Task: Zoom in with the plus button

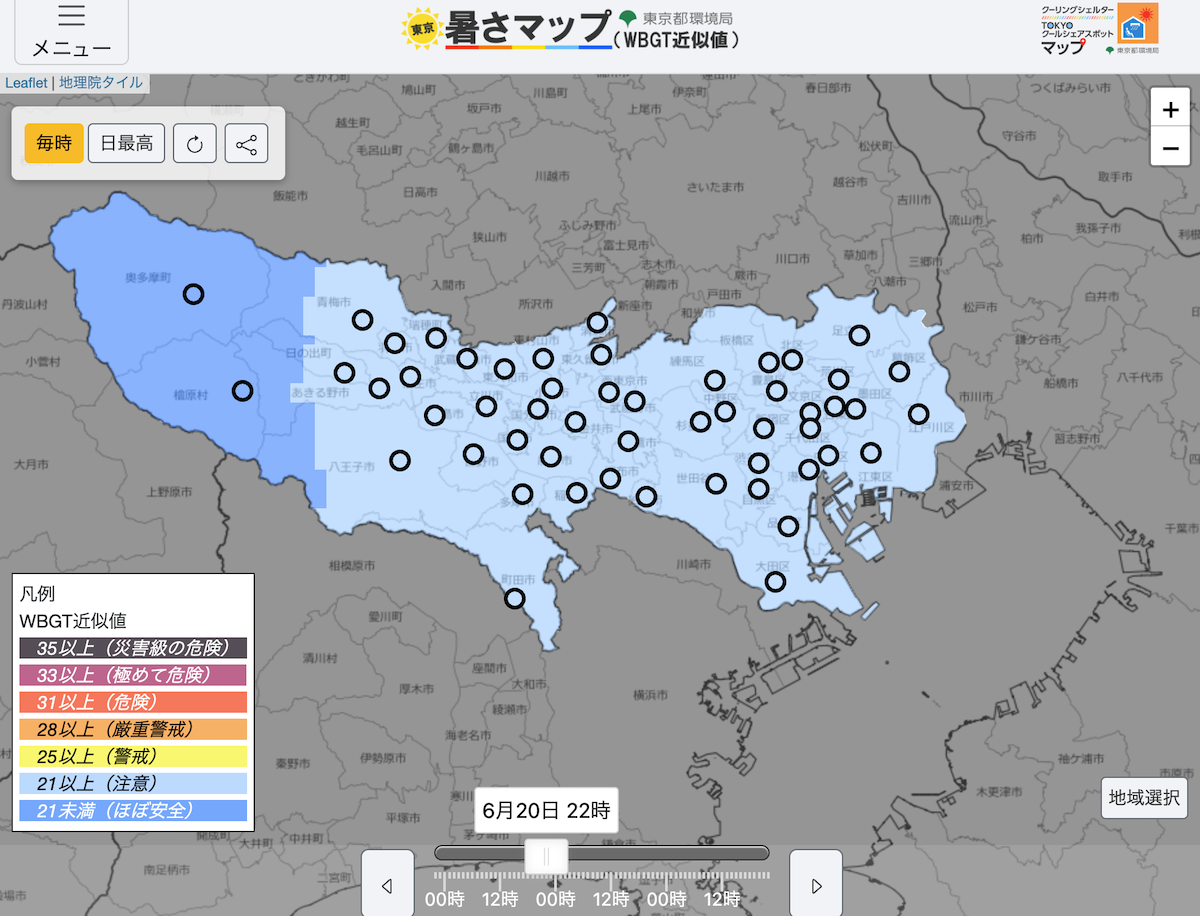Action: (x=1170, y=108)
